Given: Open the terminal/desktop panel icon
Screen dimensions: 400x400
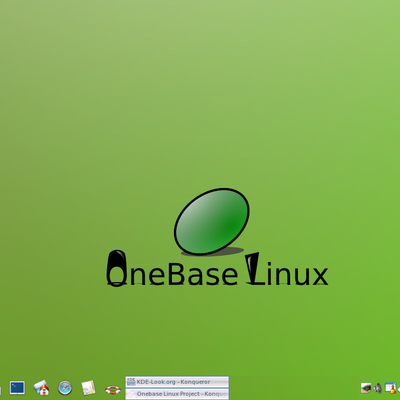Looking at the screenshot, I should [x=17, y=388].
